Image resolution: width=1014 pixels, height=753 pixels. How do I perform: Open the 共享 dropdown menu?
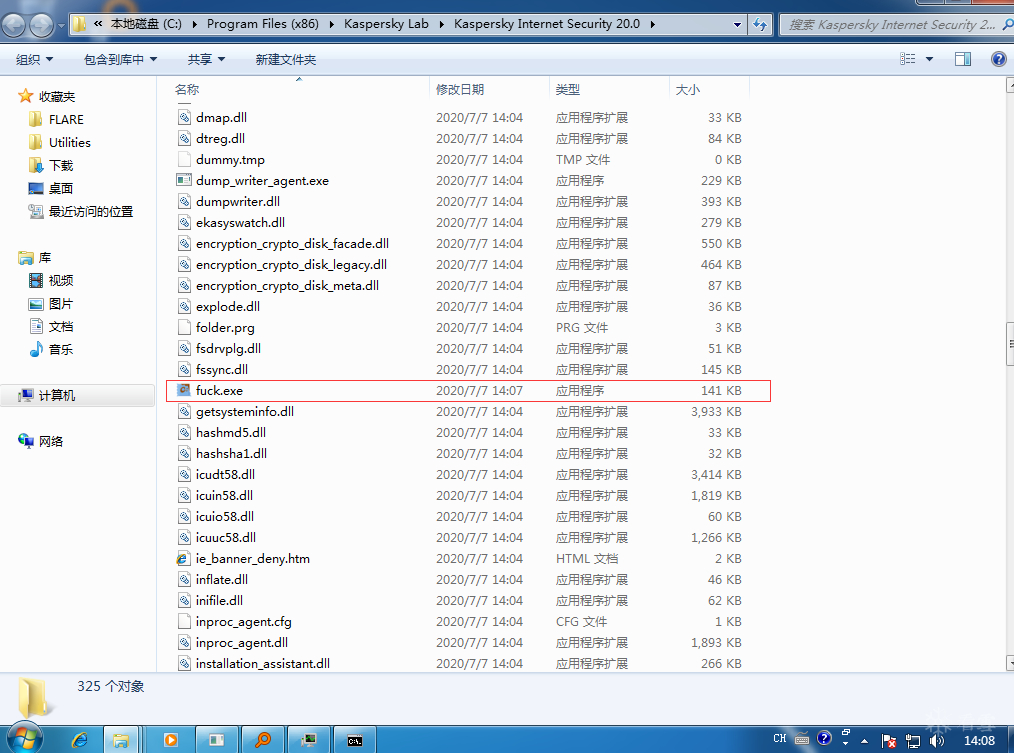pyautogui.click(x=206, y=60)
